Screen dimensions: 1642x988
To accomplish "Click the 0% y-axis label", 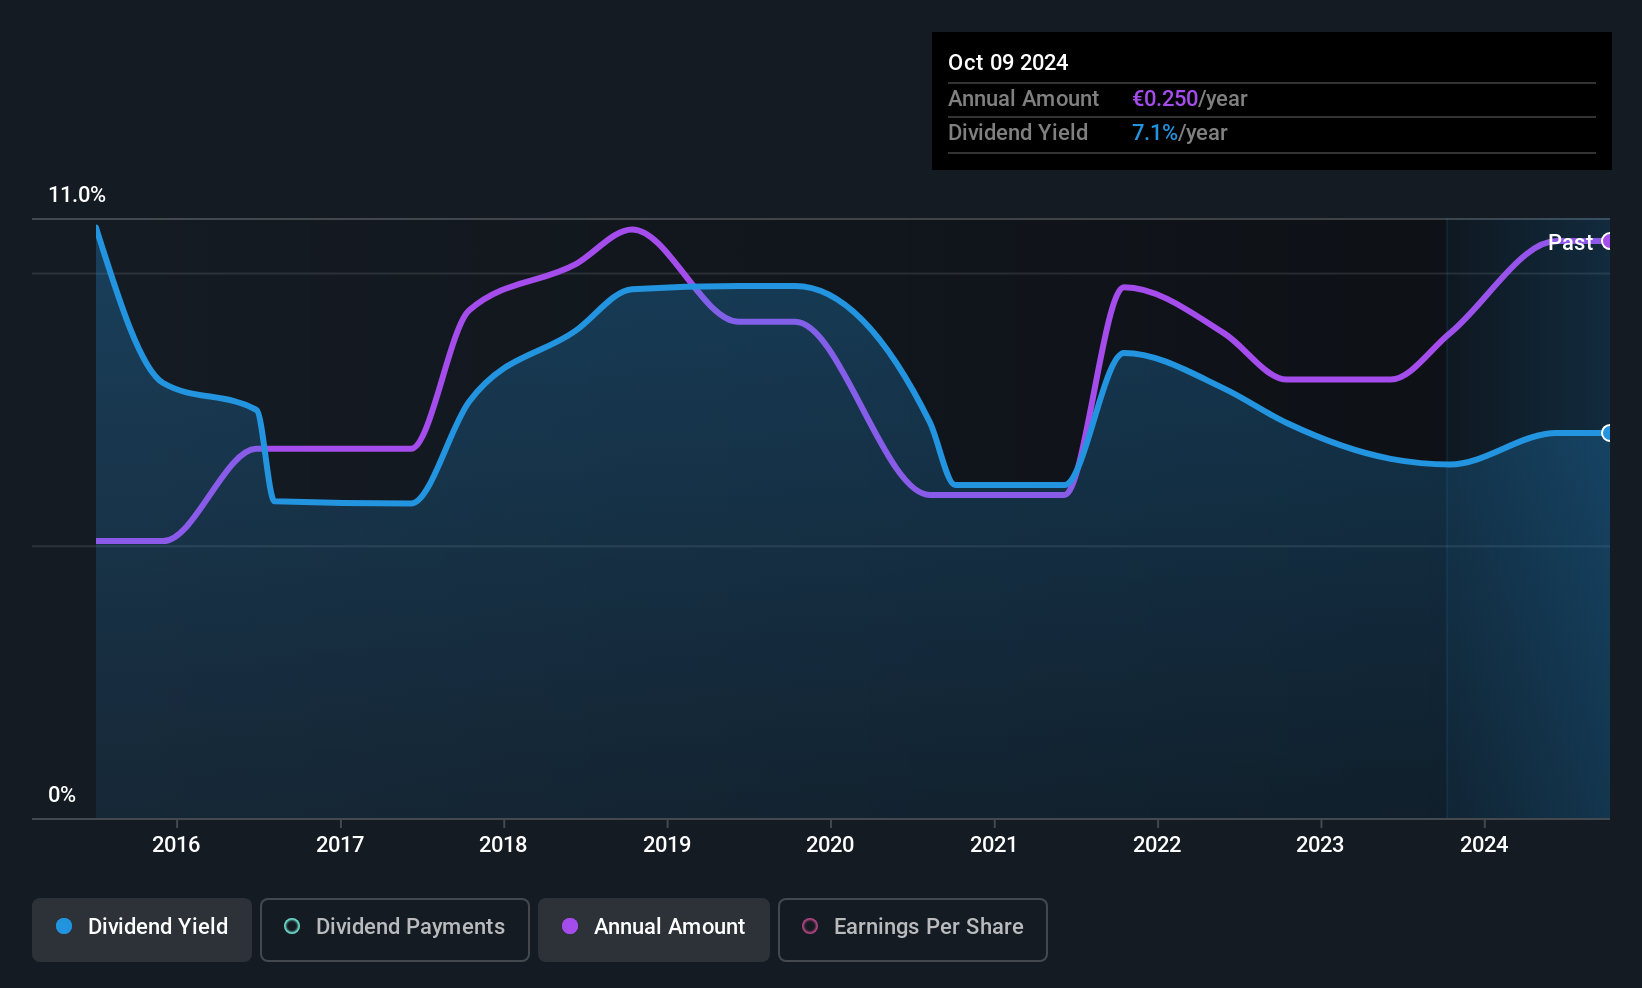I will pyautogui.click(x=62, y=795).
